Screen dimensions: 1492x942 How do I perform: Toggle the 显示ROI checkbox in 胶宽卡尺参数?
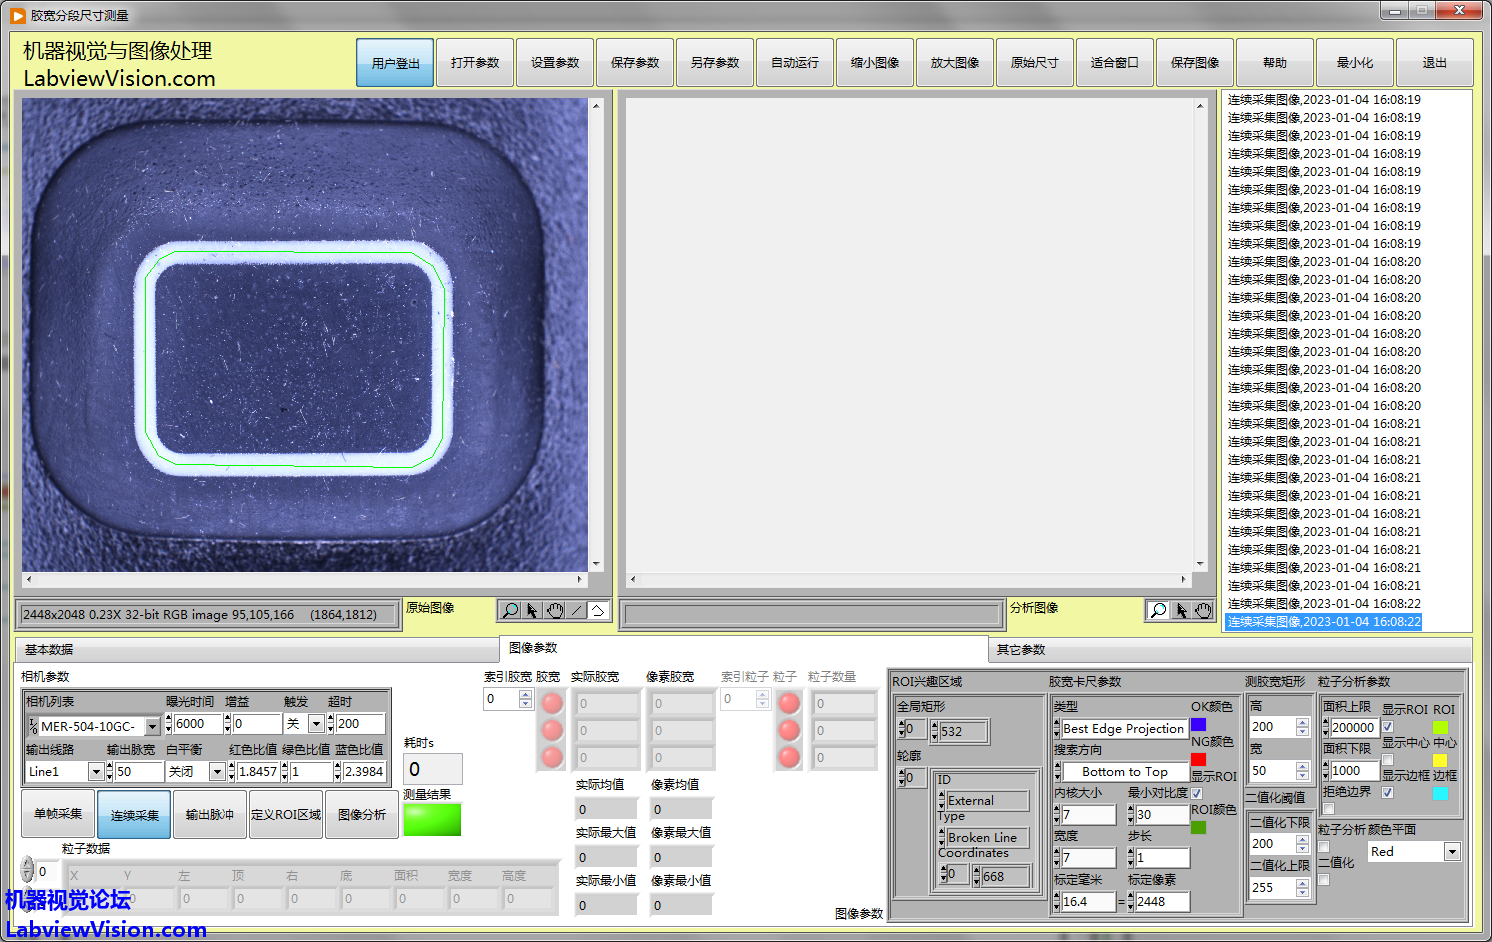point(1196,793)
